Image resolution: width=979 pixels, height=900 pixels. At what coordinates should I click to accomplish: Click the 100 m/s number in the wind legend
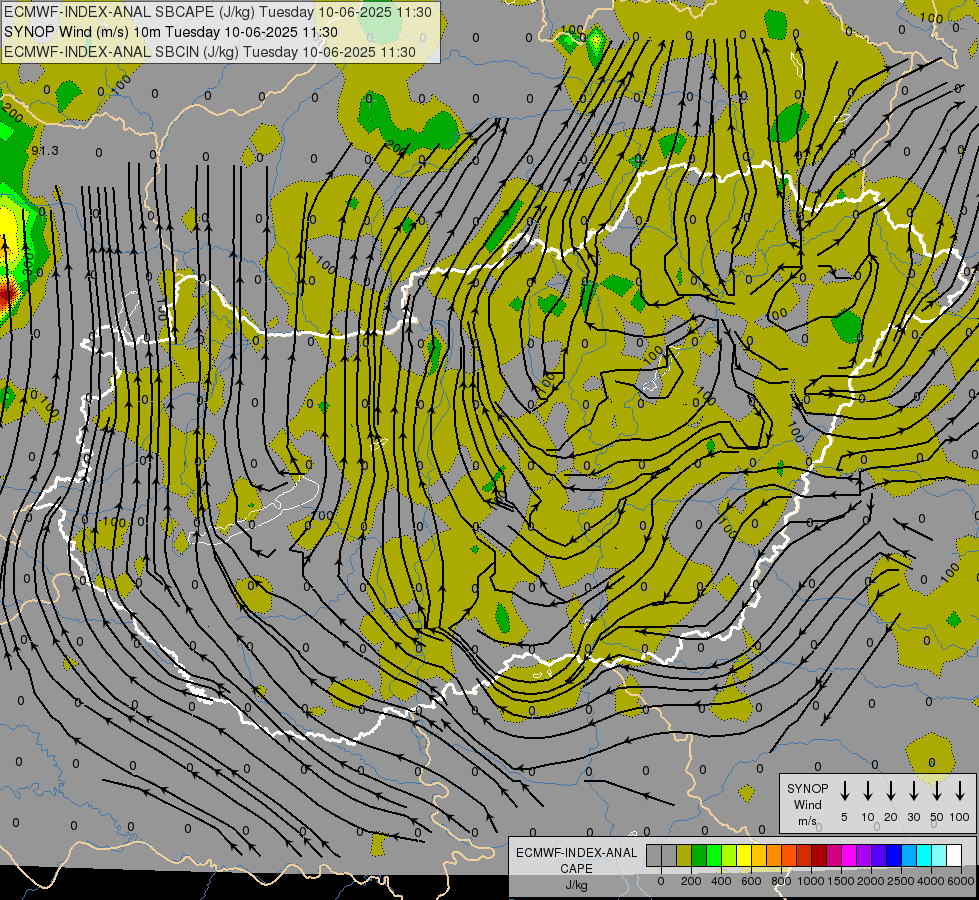pos(960,817)
